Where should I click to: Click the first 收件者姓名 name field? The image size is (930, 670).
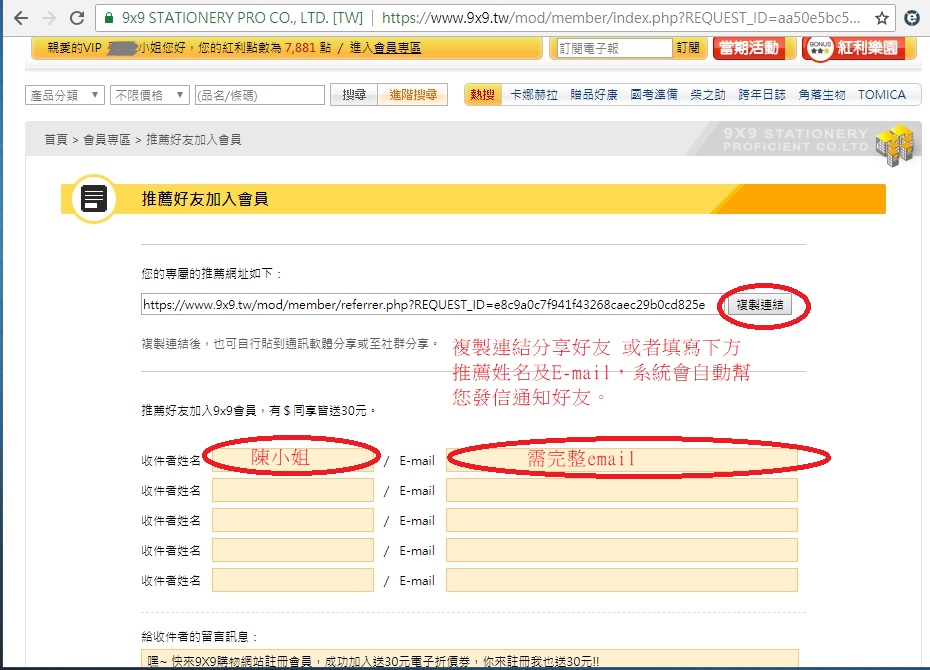(293, 460)
